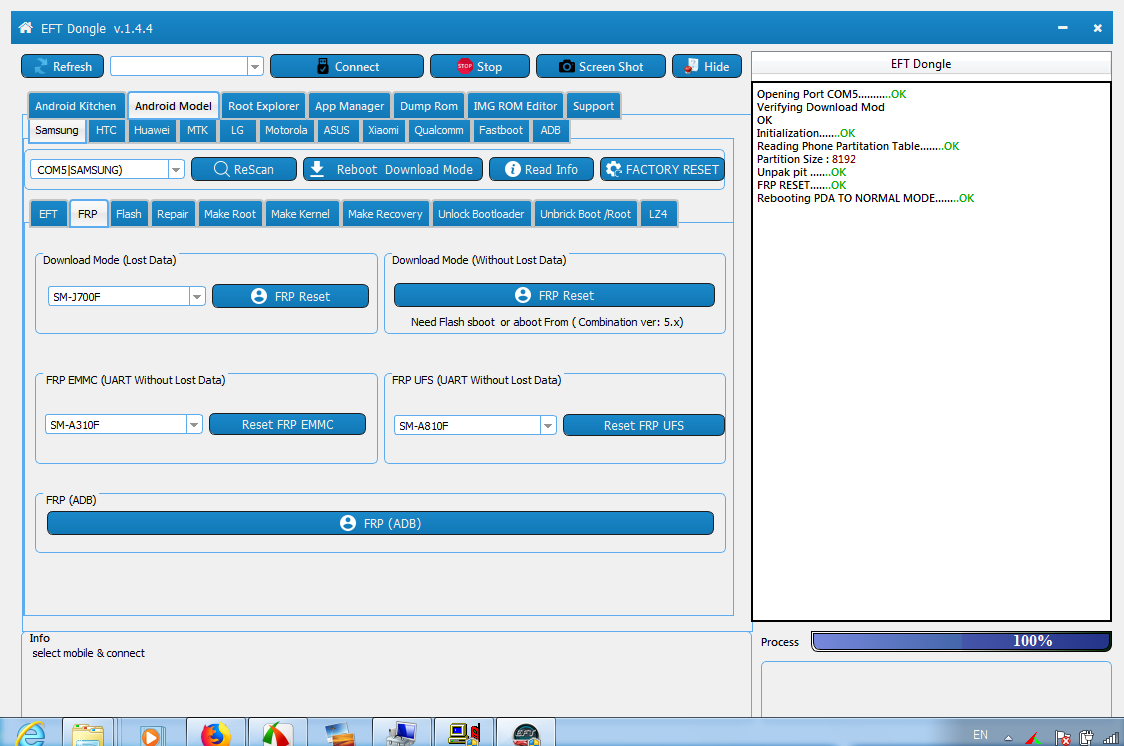1124x746 pixels.
Task: Click the Read Info button
Action: (x=541, y=170)
